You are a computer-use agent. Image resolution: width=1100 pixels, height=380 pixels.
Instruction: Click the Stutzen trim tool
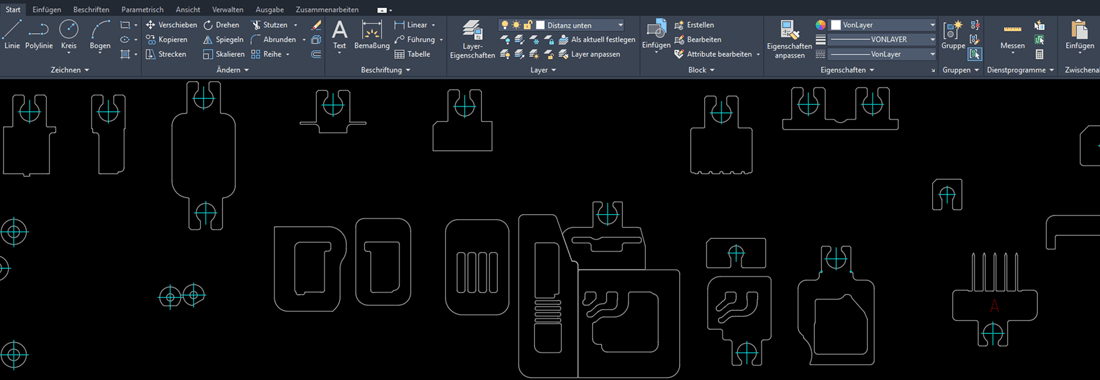pos(269,25)
